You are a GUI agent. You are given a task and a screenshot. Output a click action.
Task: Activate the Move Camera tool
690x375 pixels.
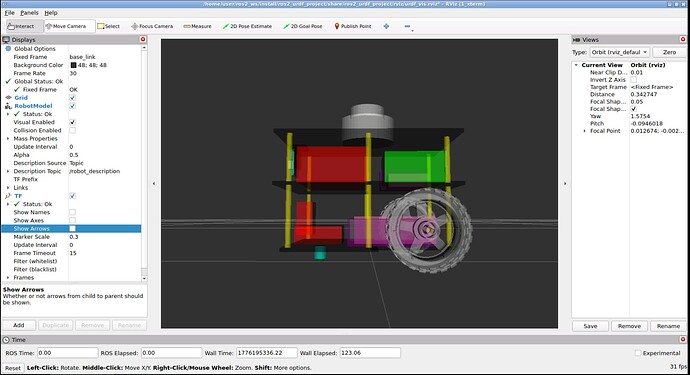[x=70, y=26]
